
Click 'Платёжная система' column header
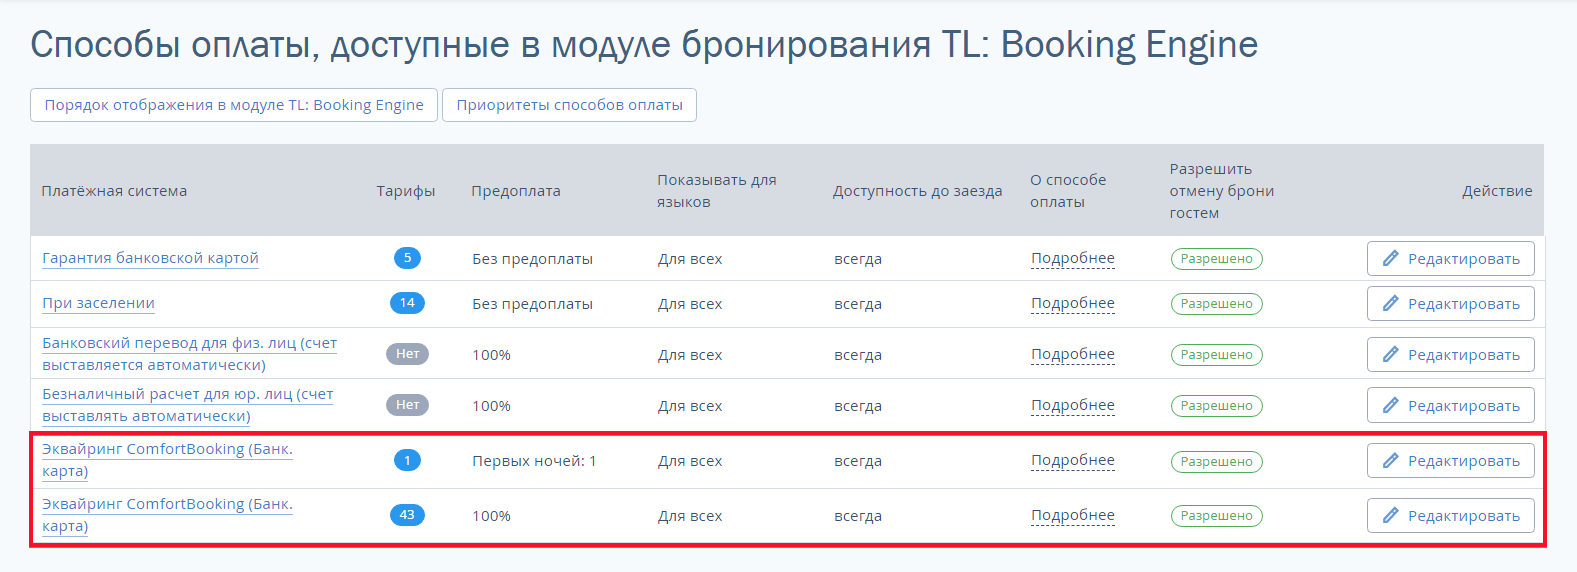[114, 191]
